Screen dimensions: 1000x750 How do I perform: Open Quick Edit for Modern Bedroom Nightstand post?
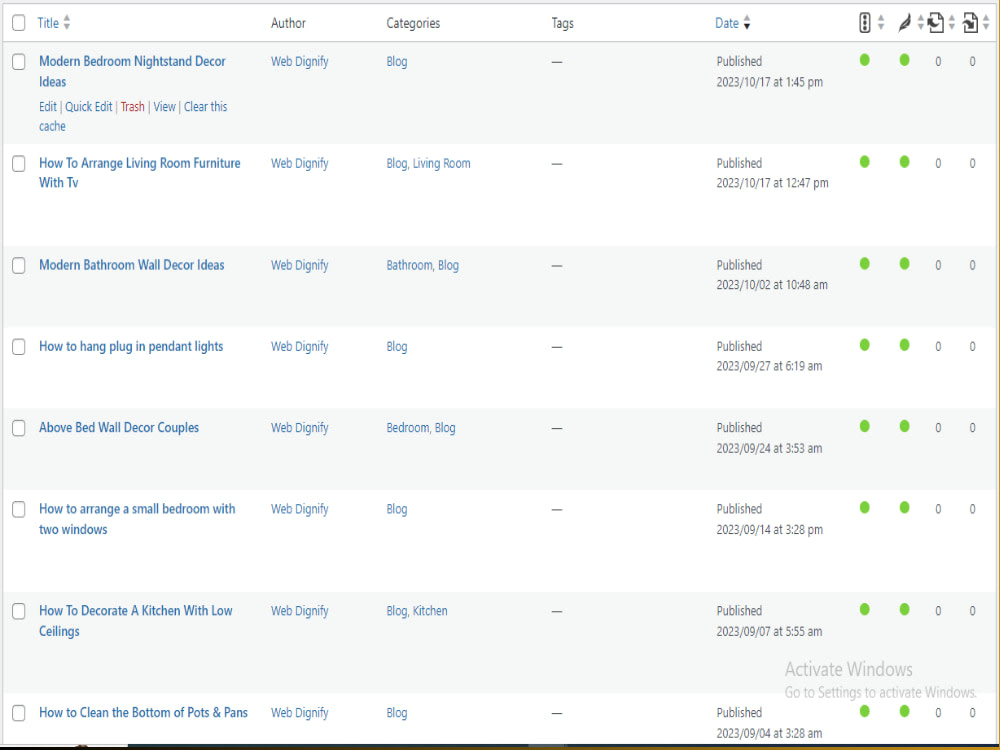point(89,107)
